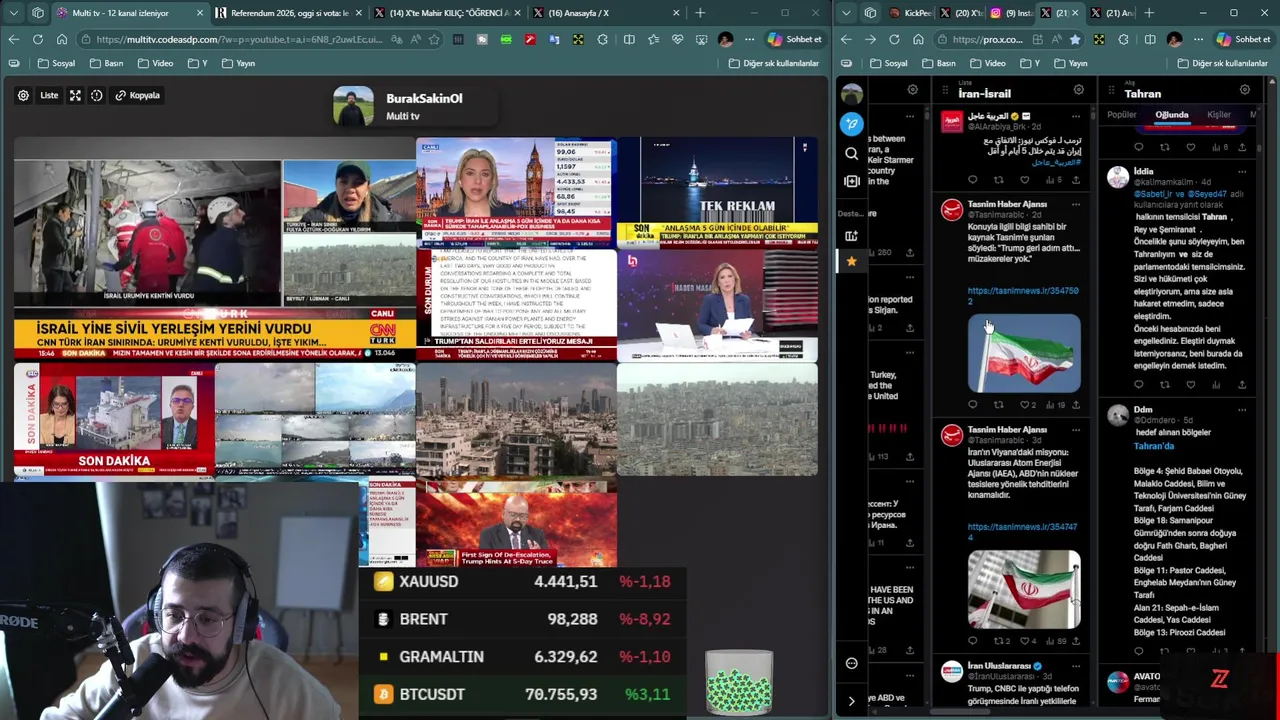The height and width of the screenshot is (720, 1280).
Task: Open Multi tv settings gear
Action: (23, 95)
